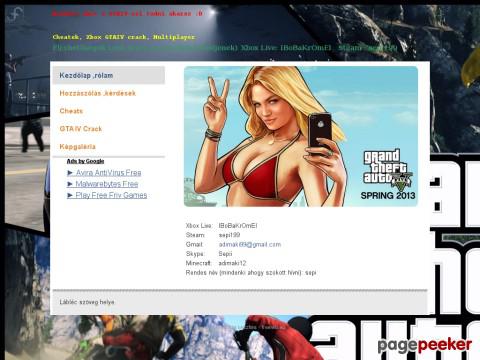480x360 pixels.
Task: Go to the Cheats page
Action: pyautogui.click(x=71, y=111)
